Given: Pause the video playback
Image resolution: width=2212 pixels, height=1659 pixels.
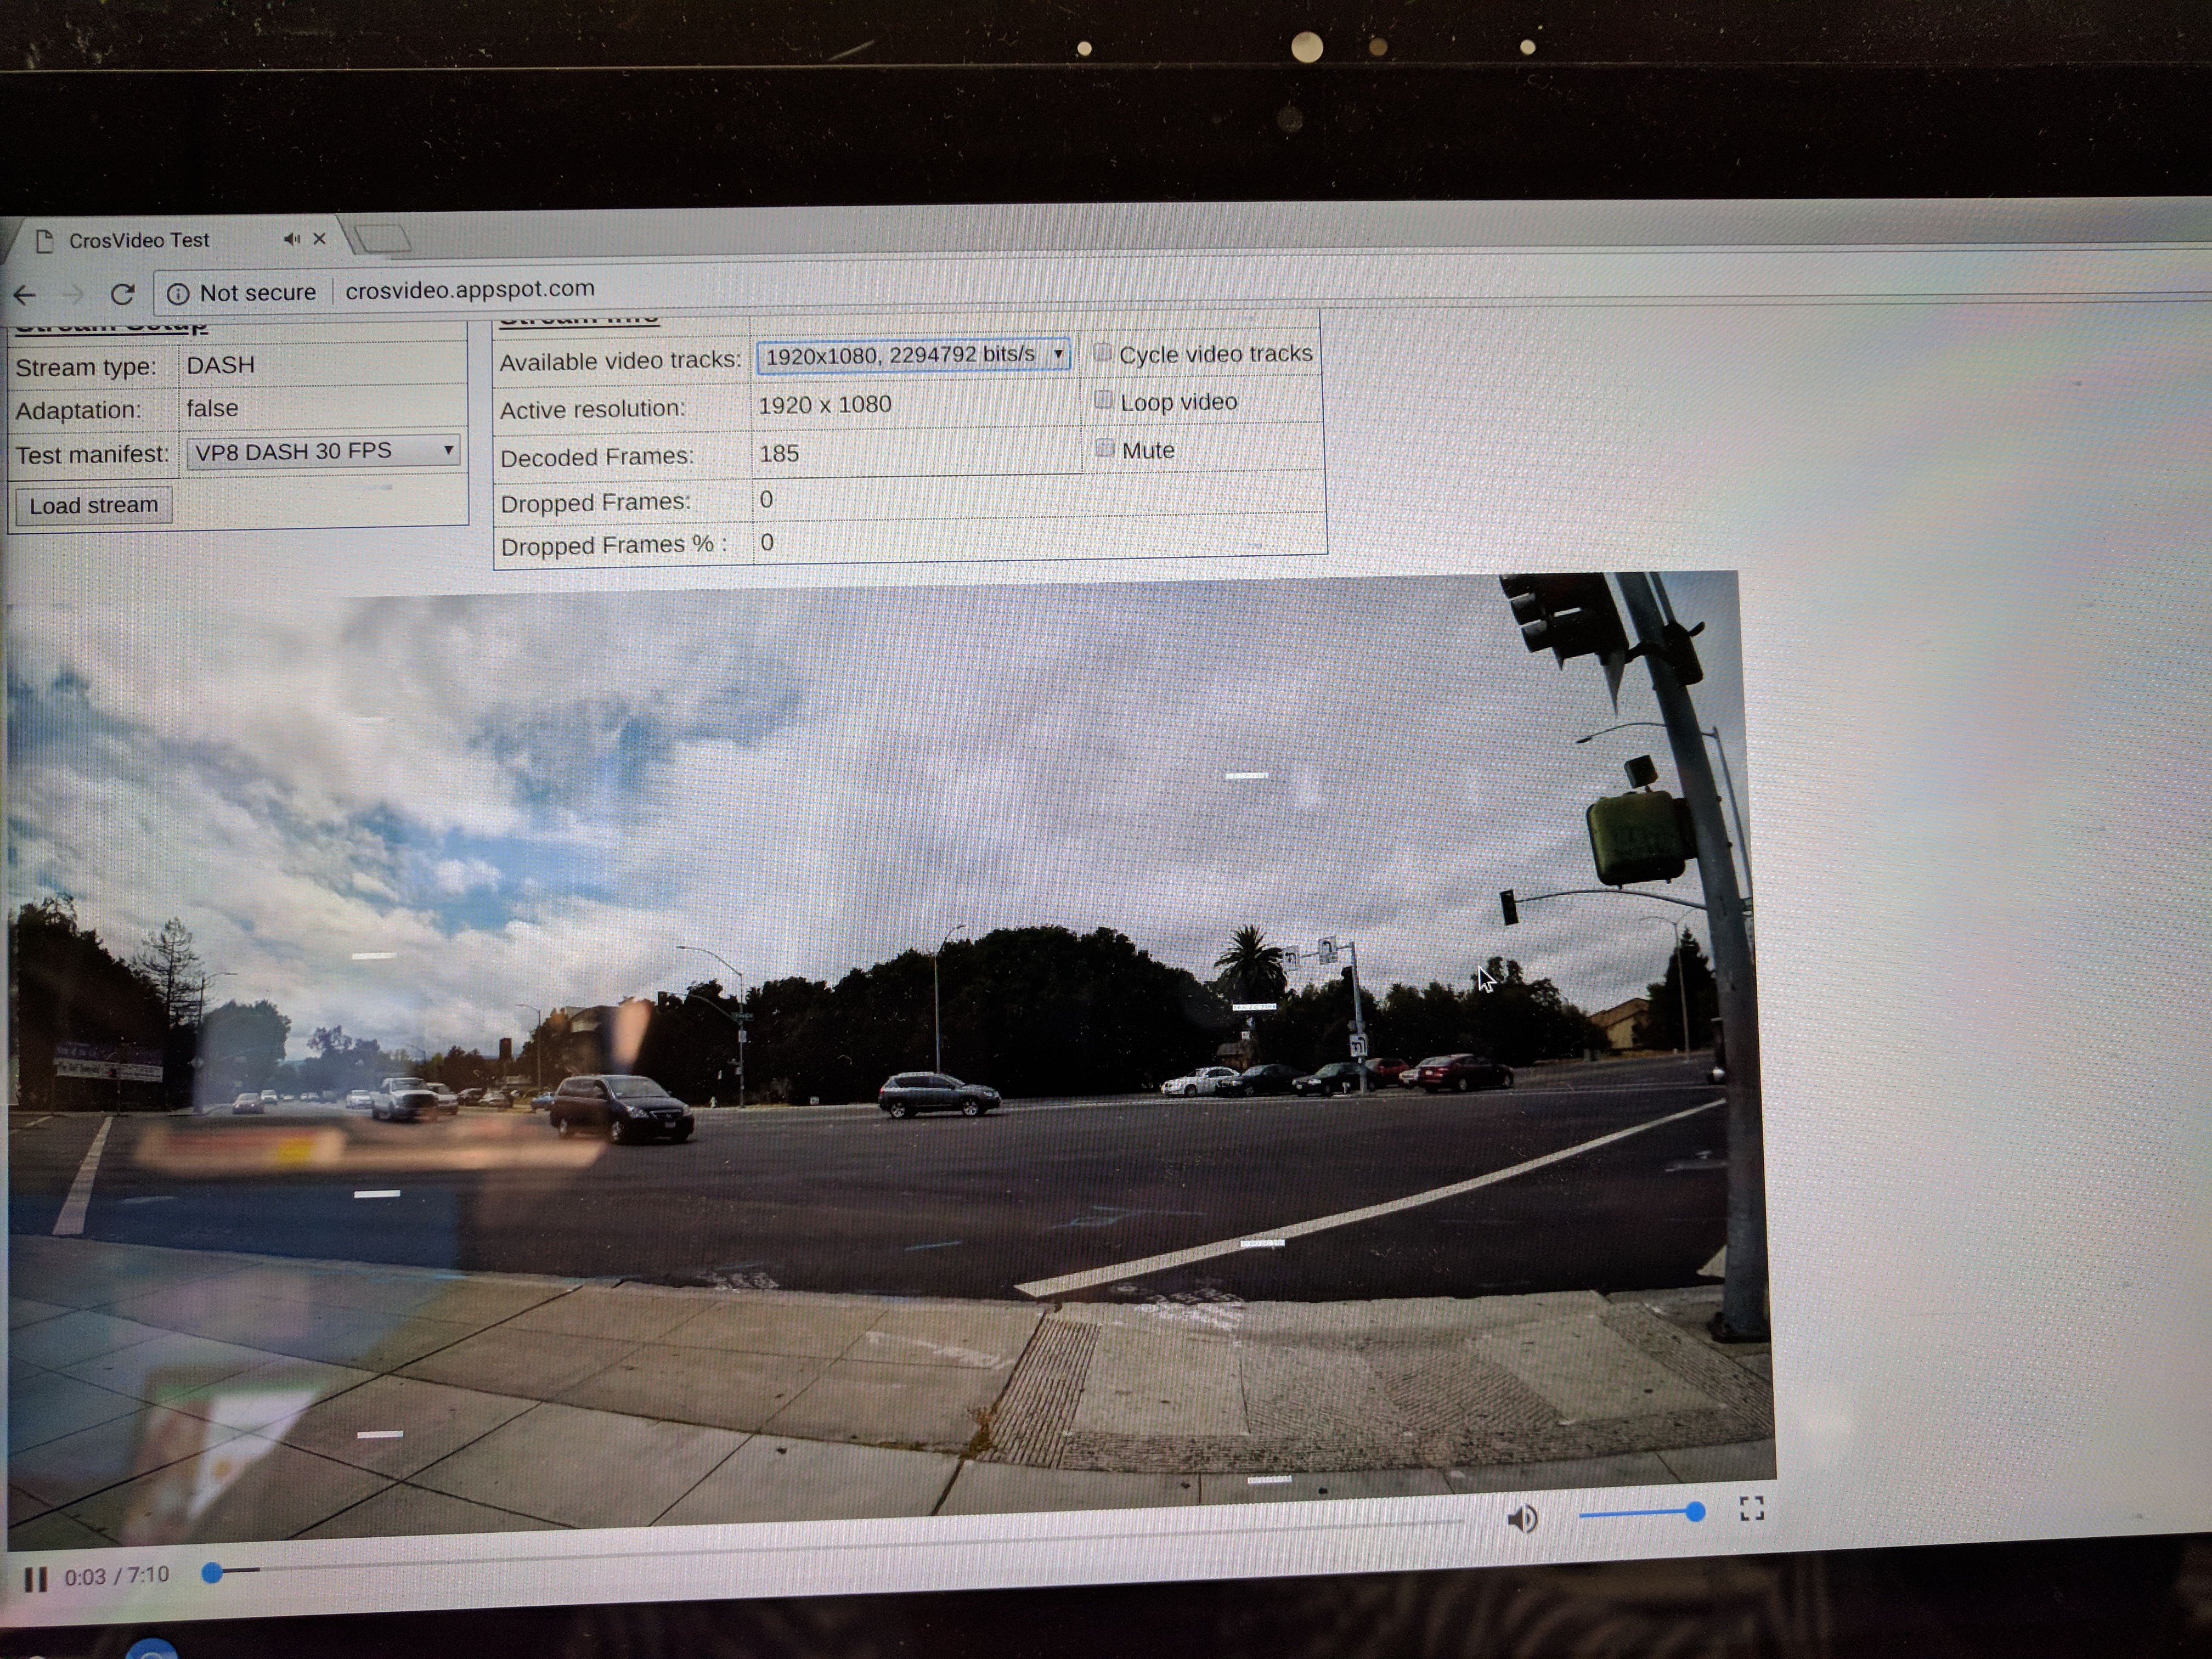Looking at the screenshot, I should pos(36,1579).
